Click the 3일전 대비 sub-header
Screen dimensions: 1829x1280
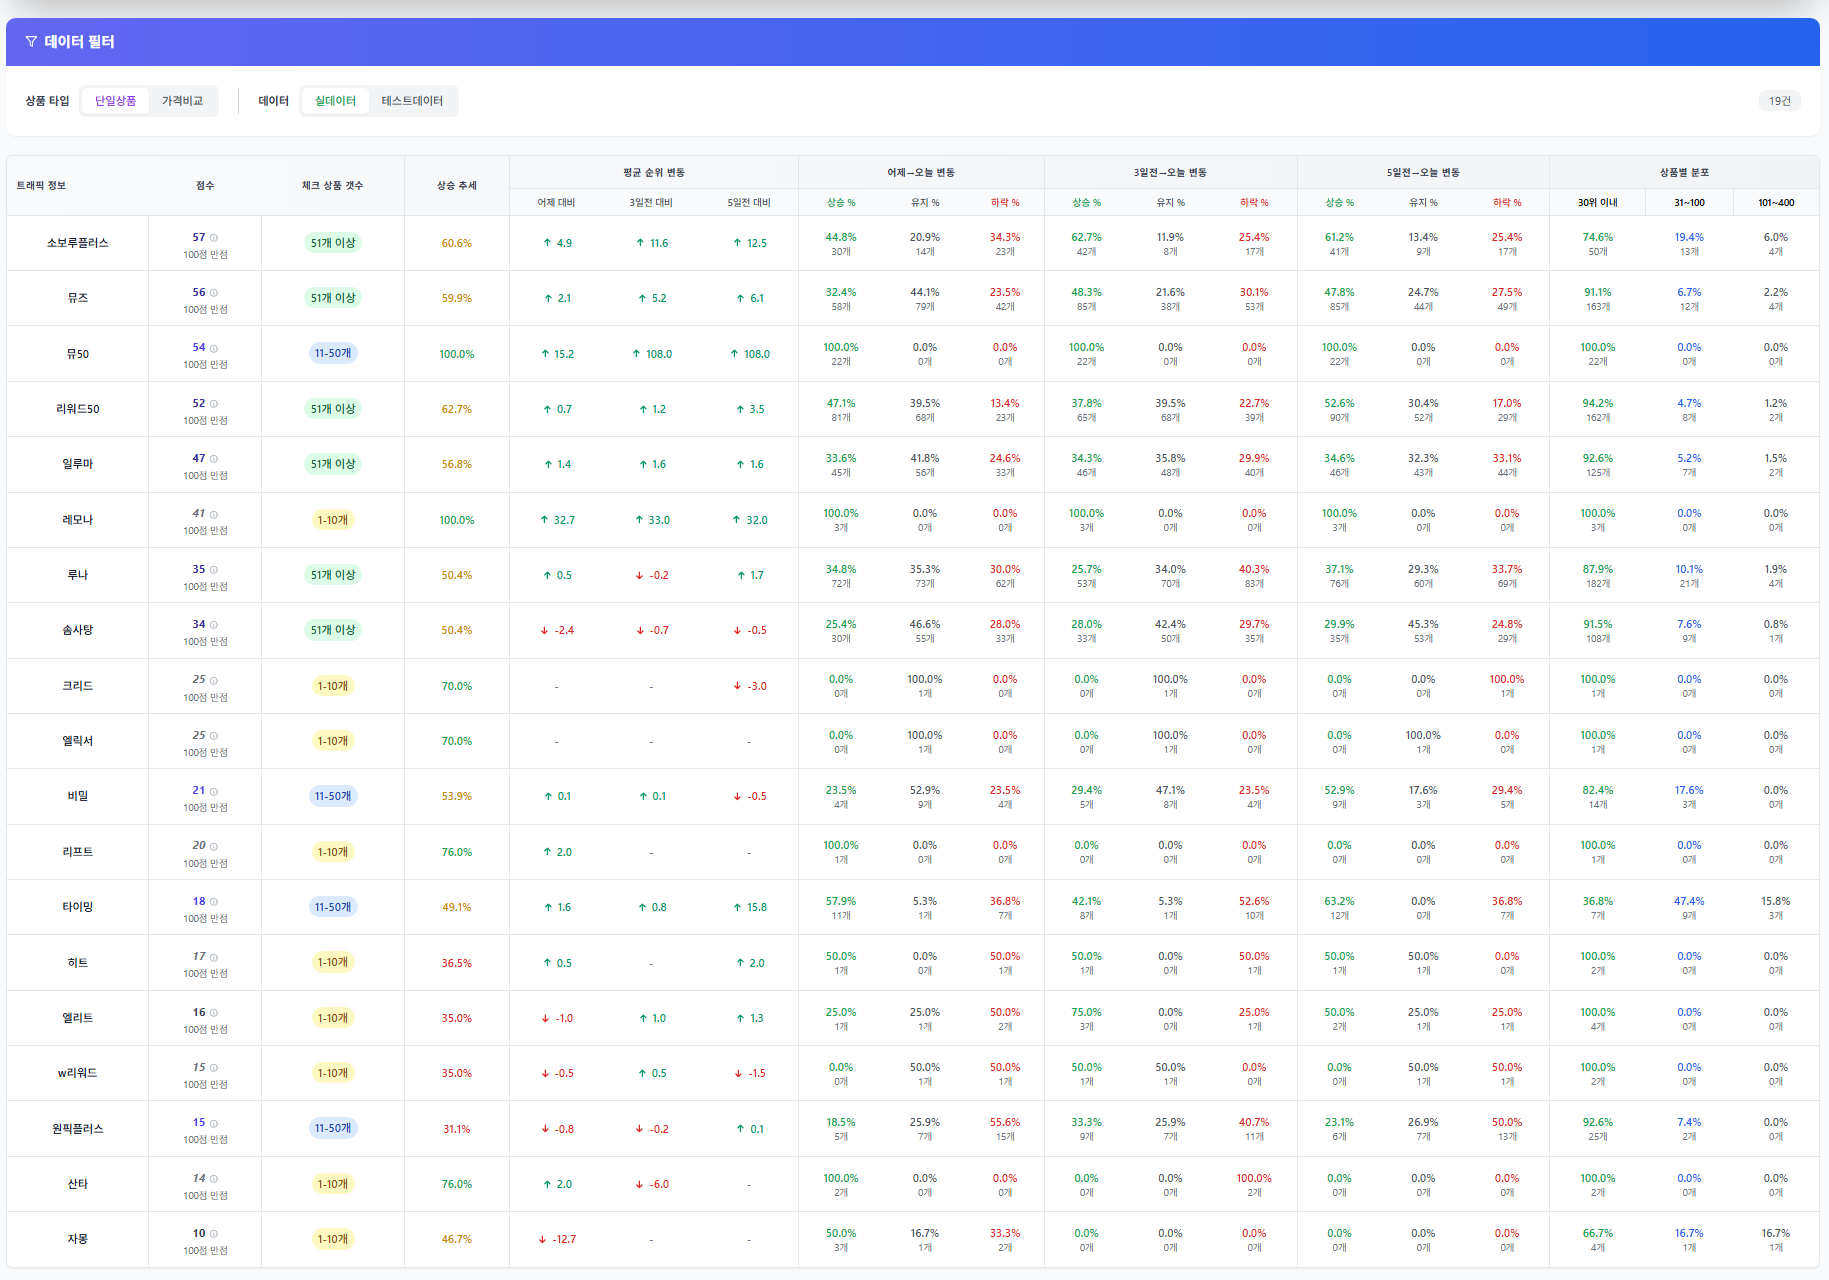[x=651, y=203]
